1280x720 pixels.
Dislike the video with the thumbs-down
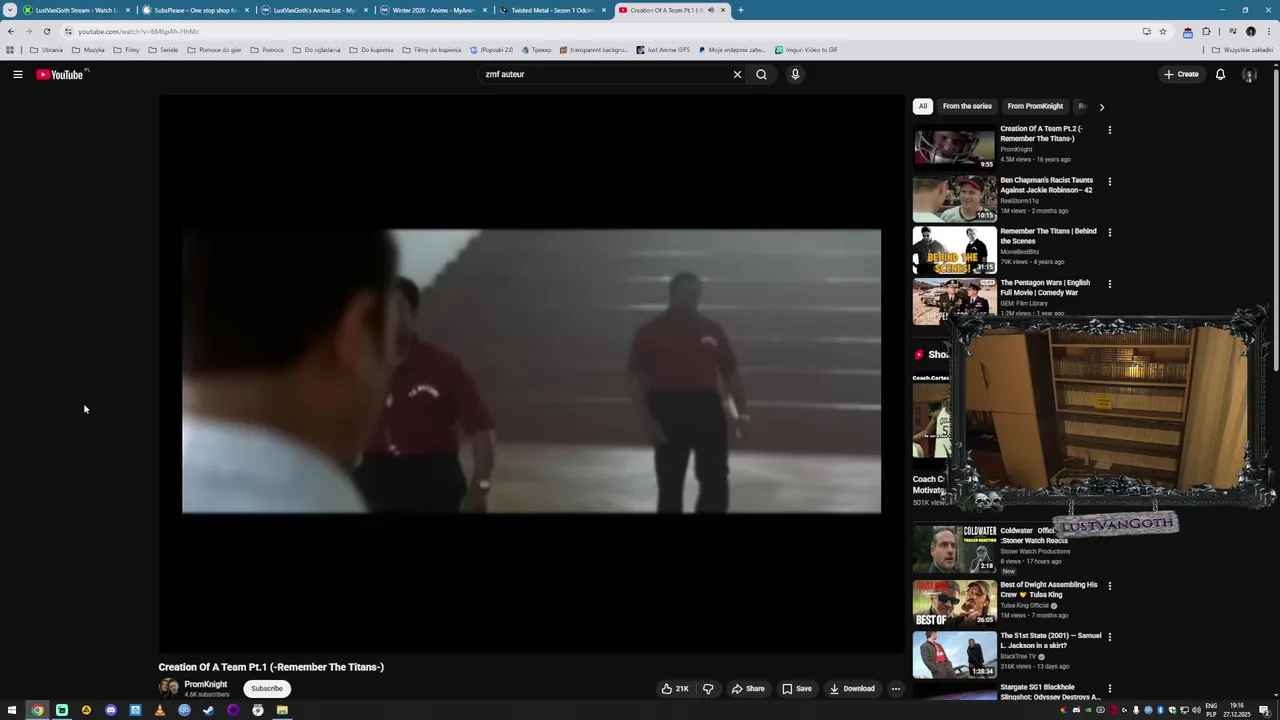[708, 688]
